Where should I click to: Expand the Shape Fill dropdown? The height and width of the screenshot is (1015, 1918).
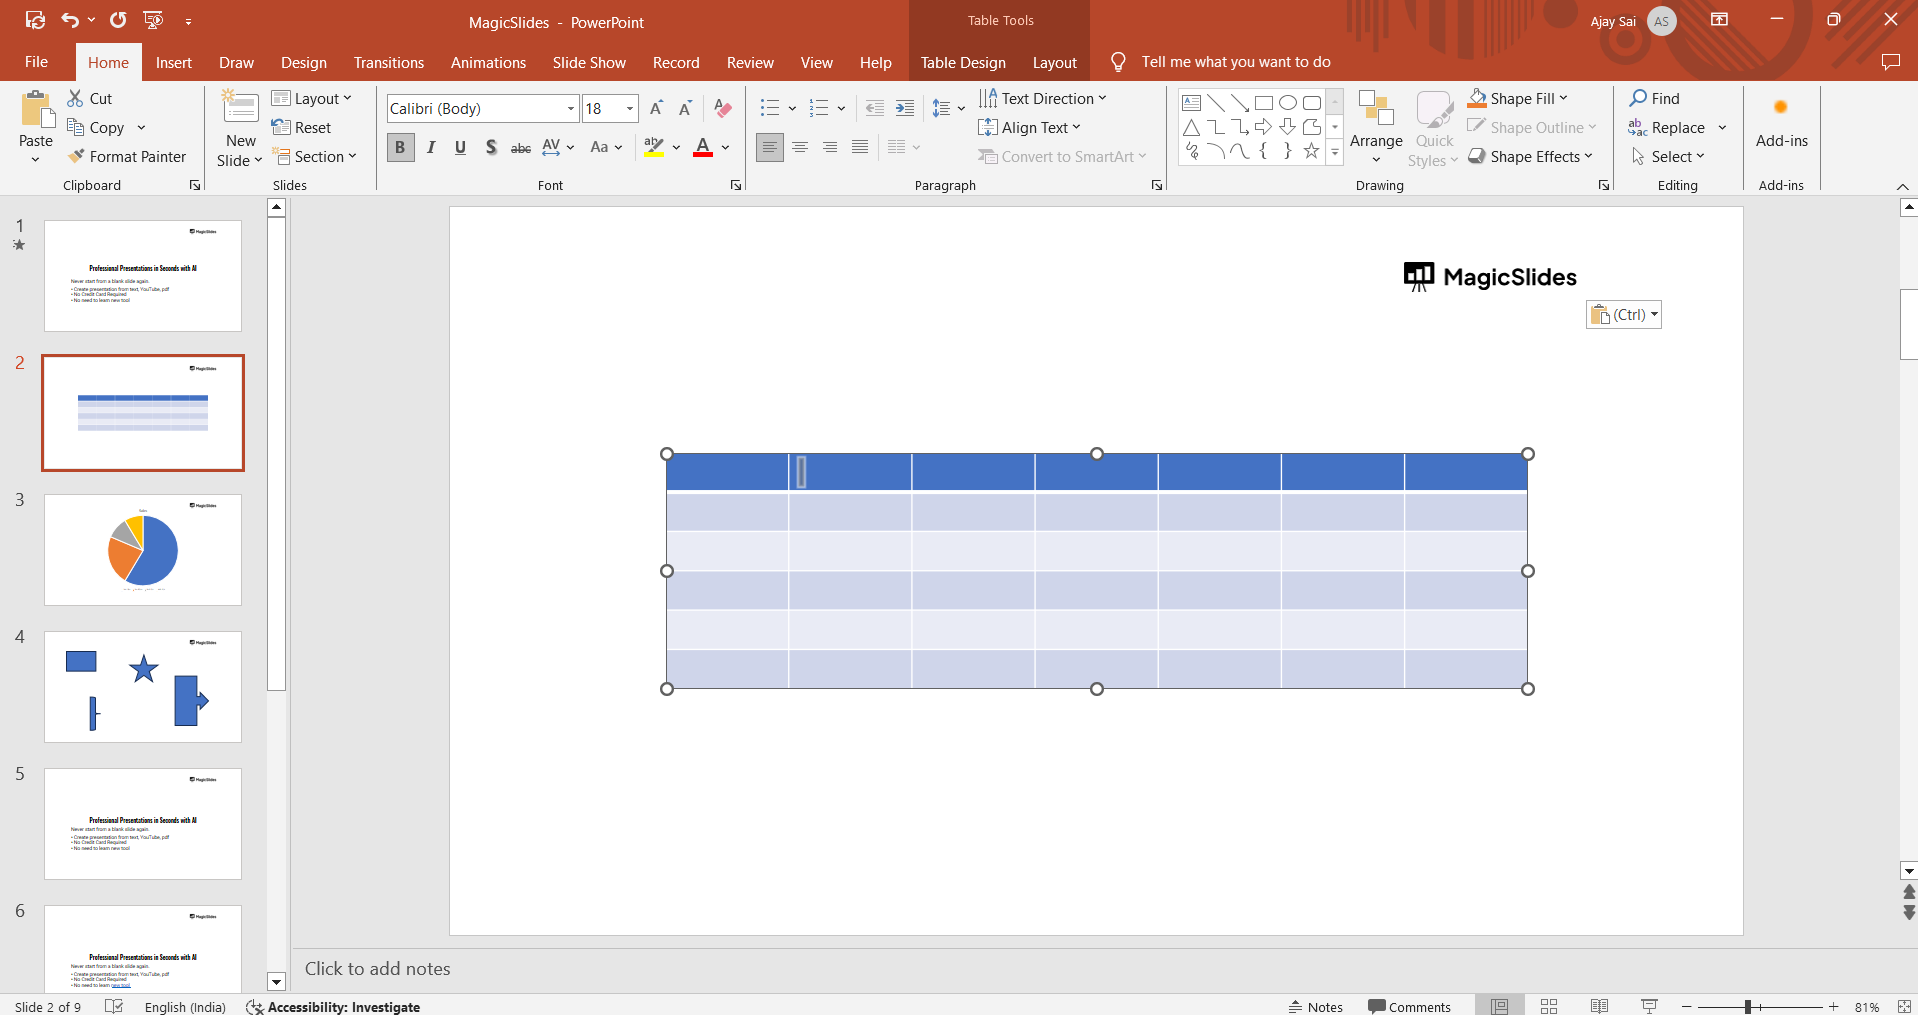coord(1563,98)
